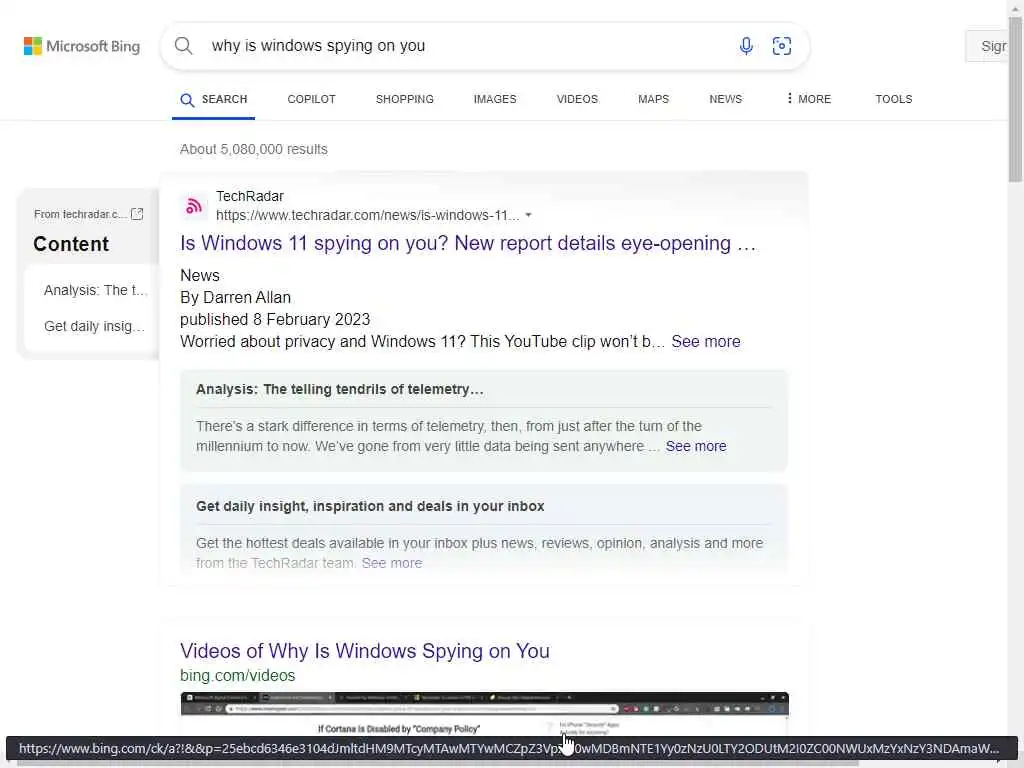This screenshot has width=1024, height=768.
Task: Click heading 'Get daily insight, inspiration and deals'
Action: pyautogui.click(x=370, y=506)
